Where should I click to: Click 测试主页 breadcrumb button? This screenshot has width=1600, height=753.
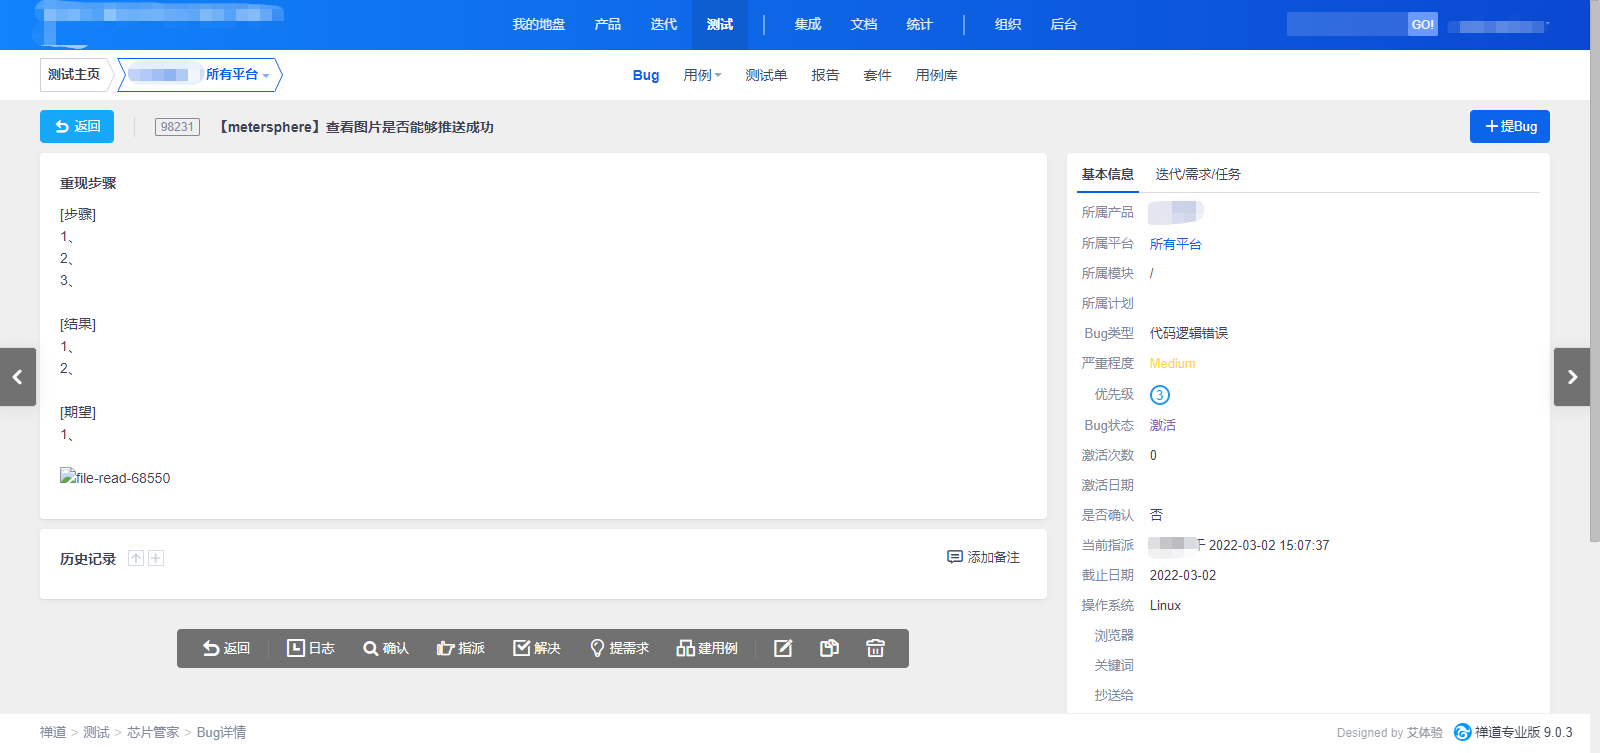pyautogui.click(x=74, y=74)
